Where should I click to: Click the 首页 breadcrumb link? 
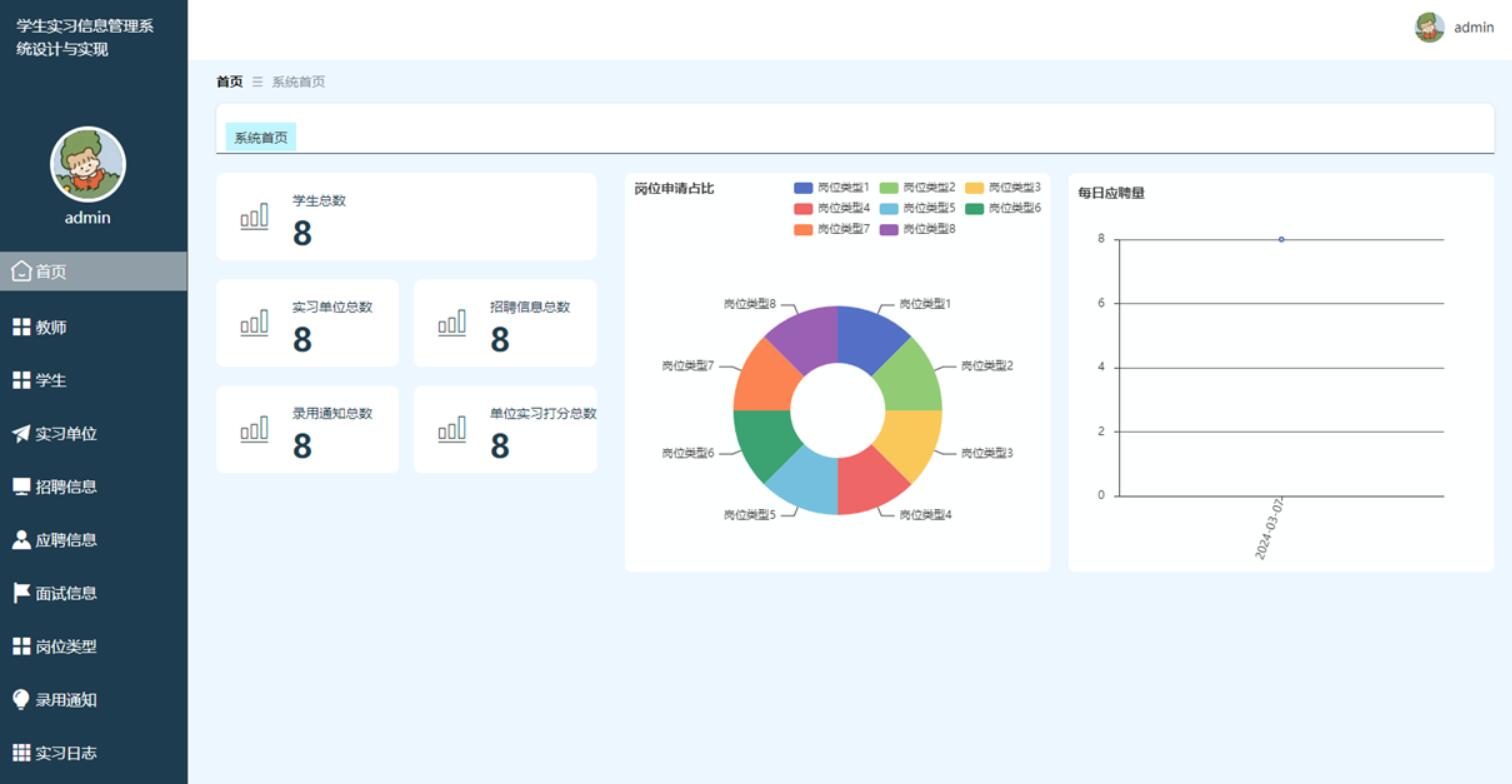pyautogui.click(x=229, y=82)
